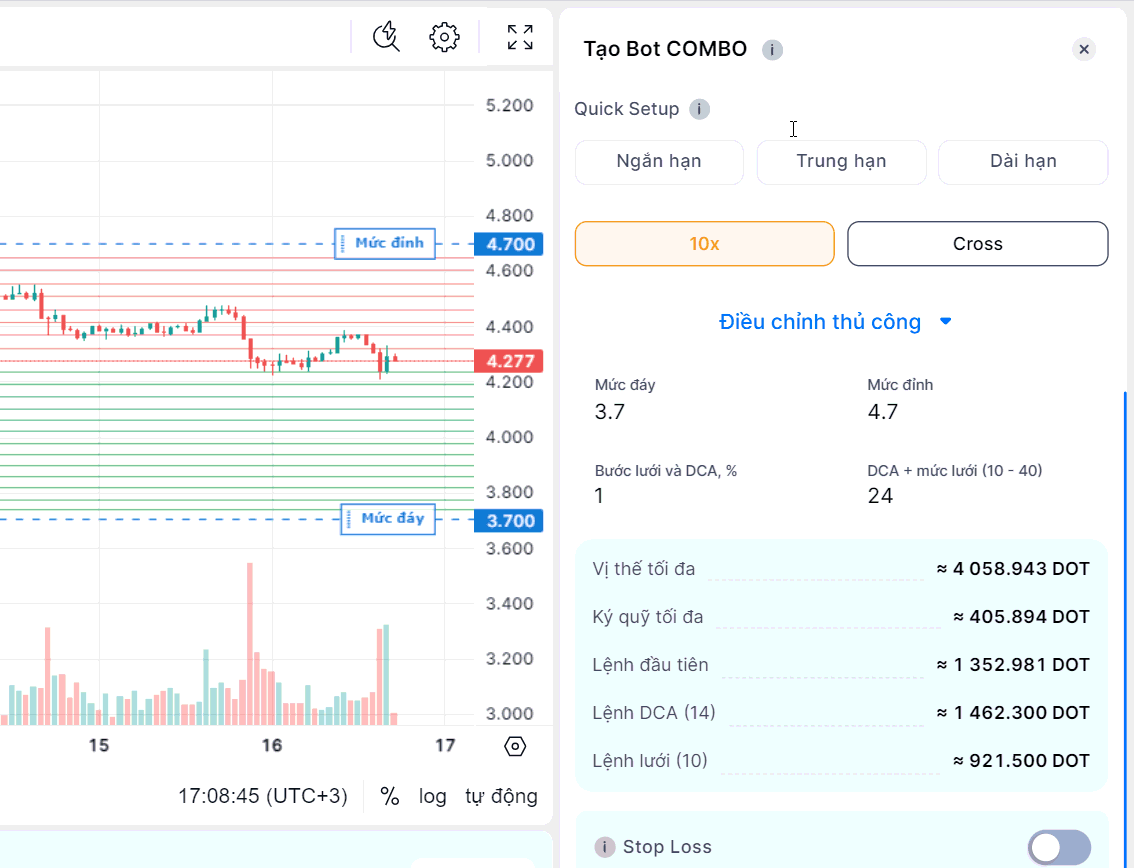
Task: Click tự động auto scale button
Action: coord(501,796)
